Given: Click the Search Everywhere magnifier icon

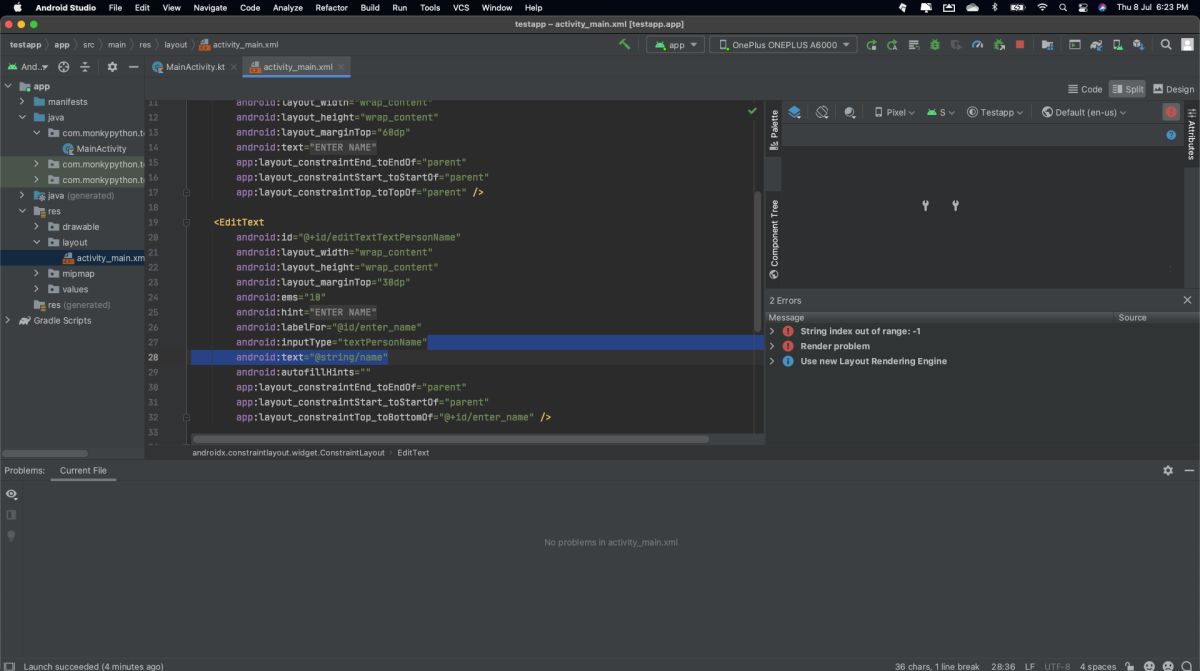Looking at the screenshot, I should click(x=1166, y=45).
